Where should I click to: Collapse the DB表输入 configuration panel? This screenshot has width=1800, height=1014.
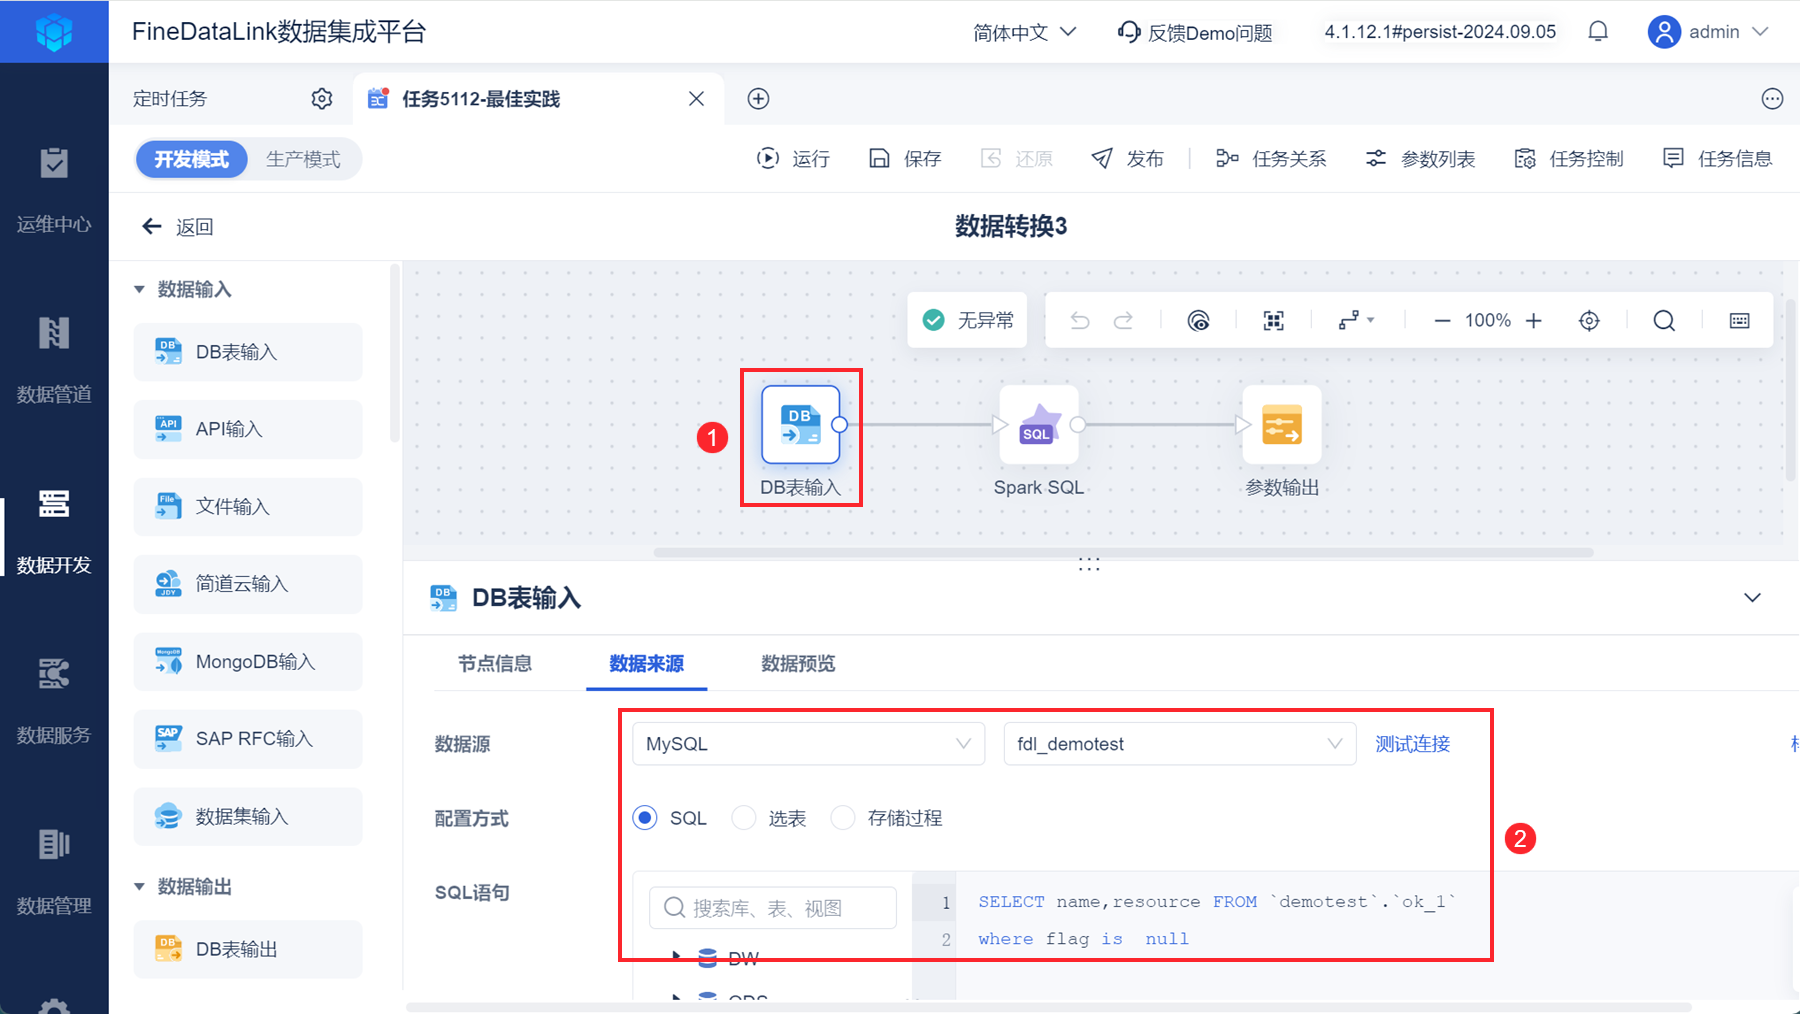pos(1752,598)
